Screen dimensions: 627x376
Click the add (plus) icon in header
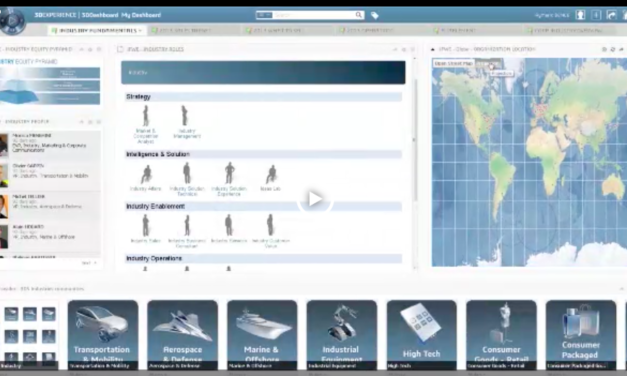(x=596, y=15)
